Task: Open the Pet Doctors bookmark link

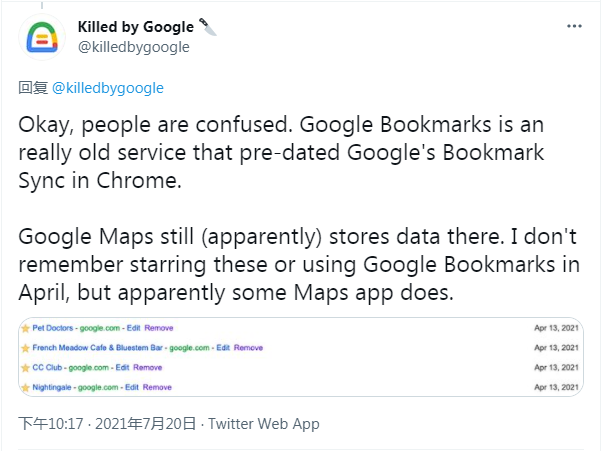Action: [51, 327]
